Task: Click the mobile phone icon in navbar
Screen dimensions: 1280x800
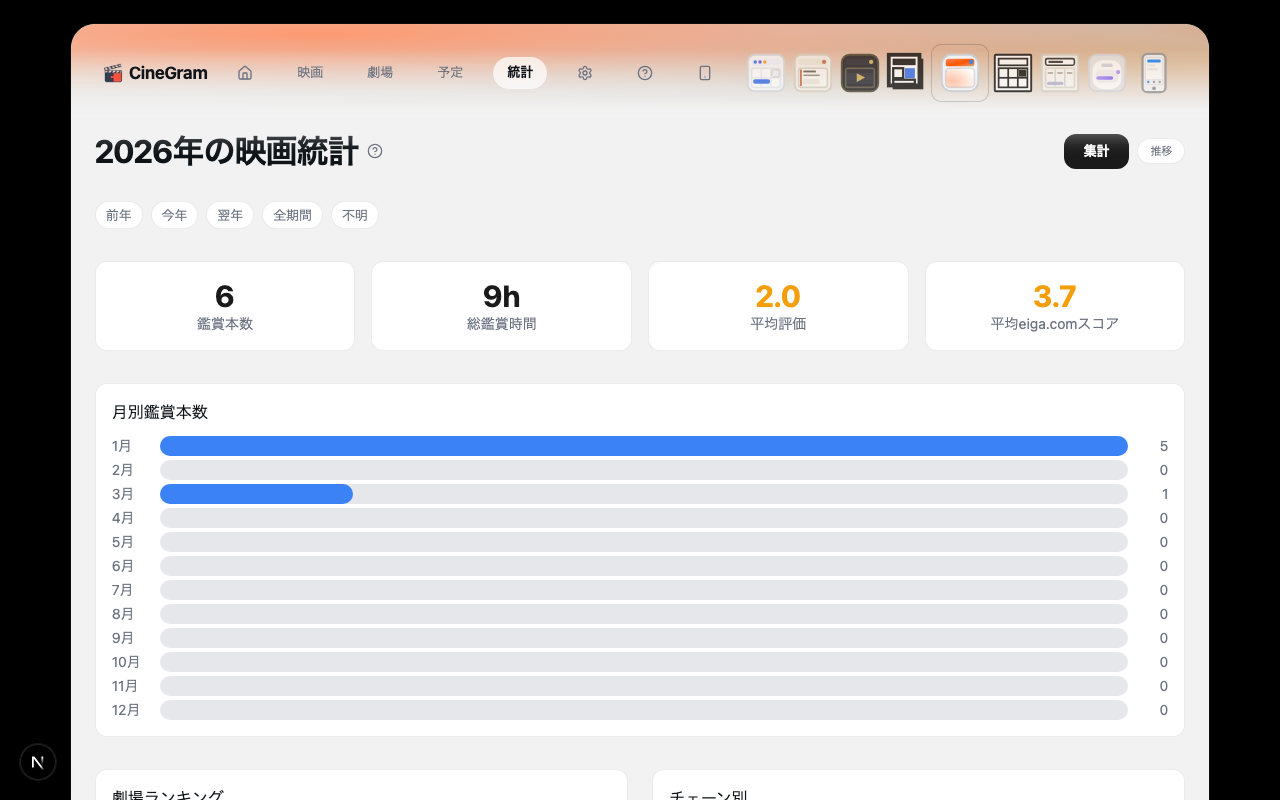Action: (x=705, y=72)
